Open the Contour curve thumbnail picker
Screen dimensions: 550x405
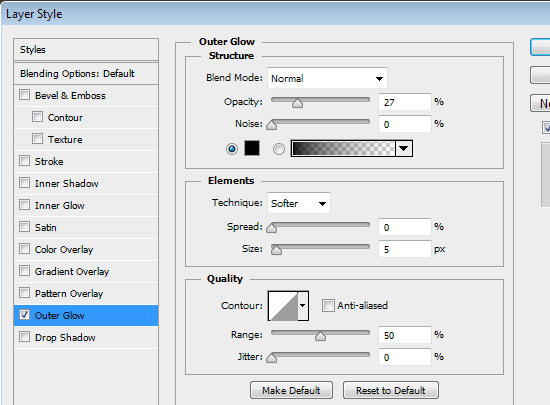pos(283,306)
